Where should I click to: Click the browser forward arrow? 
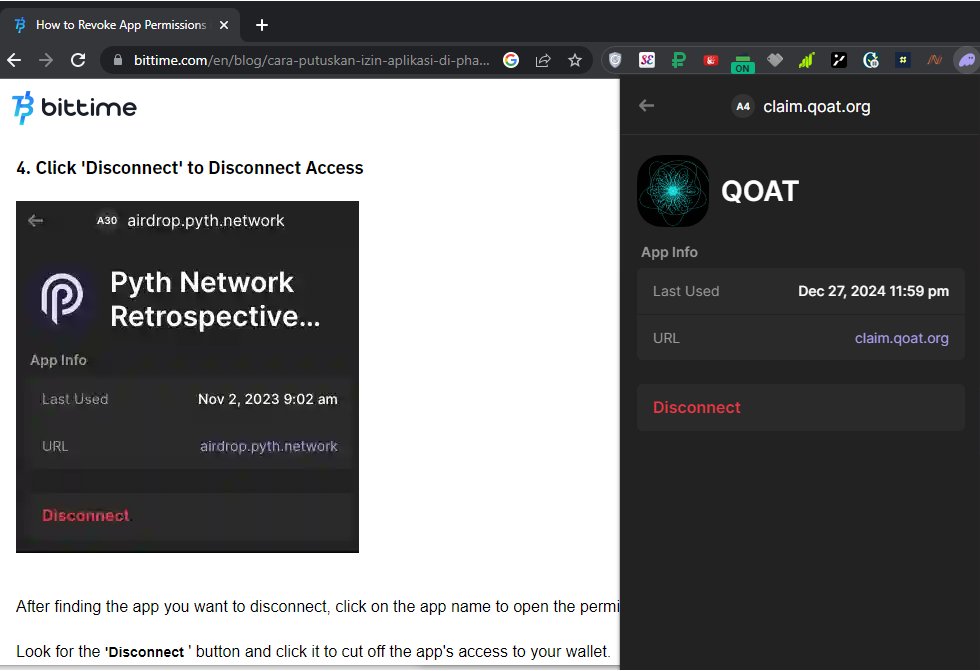(x=46, y=60)
